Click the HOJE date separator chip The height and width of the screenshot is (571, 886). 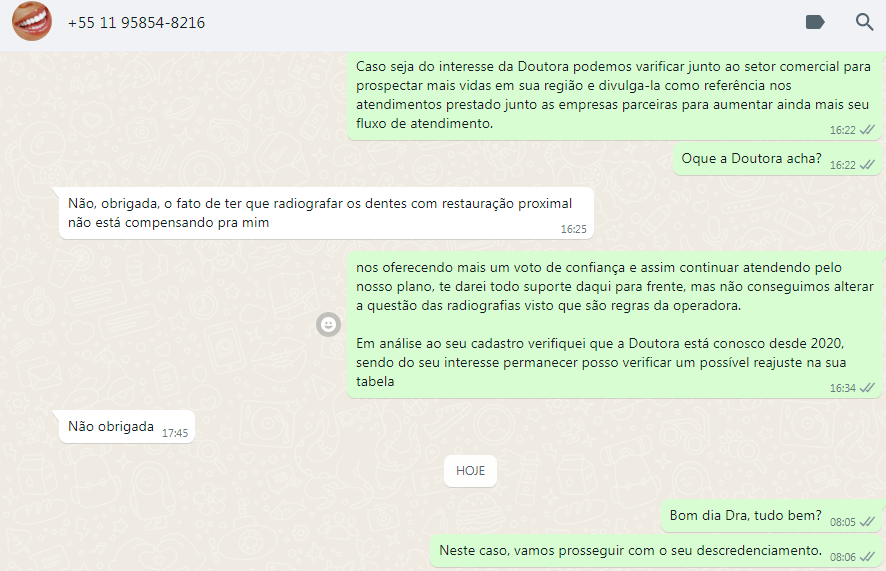pos(470,470)
